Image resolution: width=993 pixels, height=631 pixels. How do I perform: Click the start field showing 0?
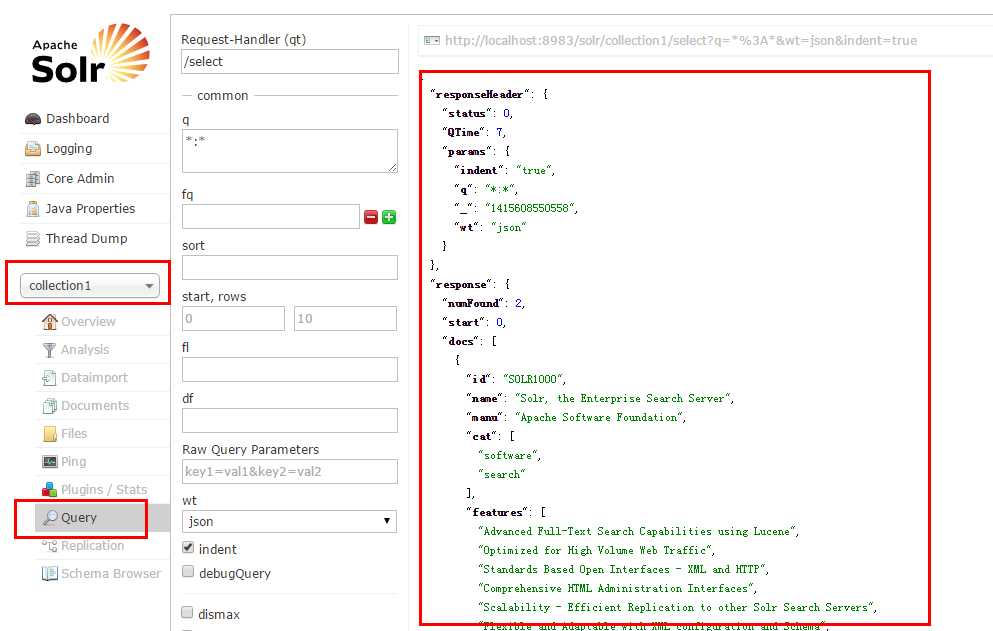click(233, 319)
